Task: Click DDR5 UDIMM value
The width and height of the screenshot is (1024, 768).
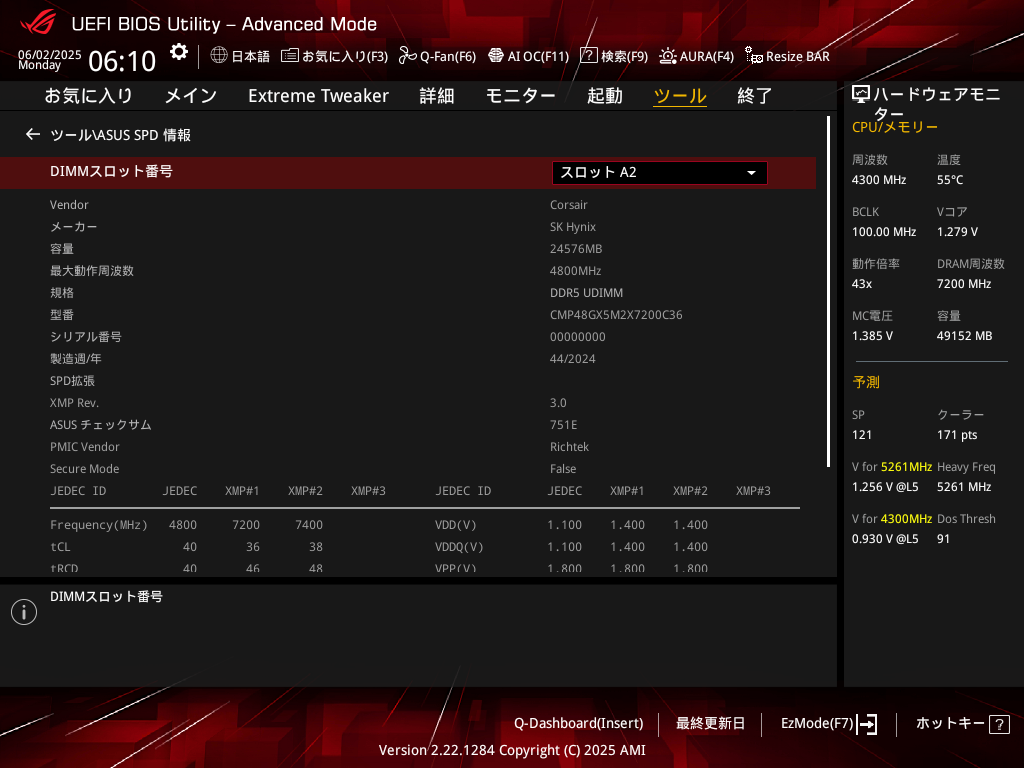Action: tap(586, 293)
